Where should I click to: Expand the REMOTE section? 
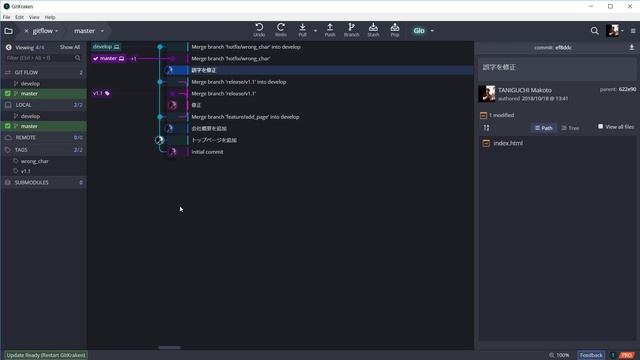[x=44, y=138]
